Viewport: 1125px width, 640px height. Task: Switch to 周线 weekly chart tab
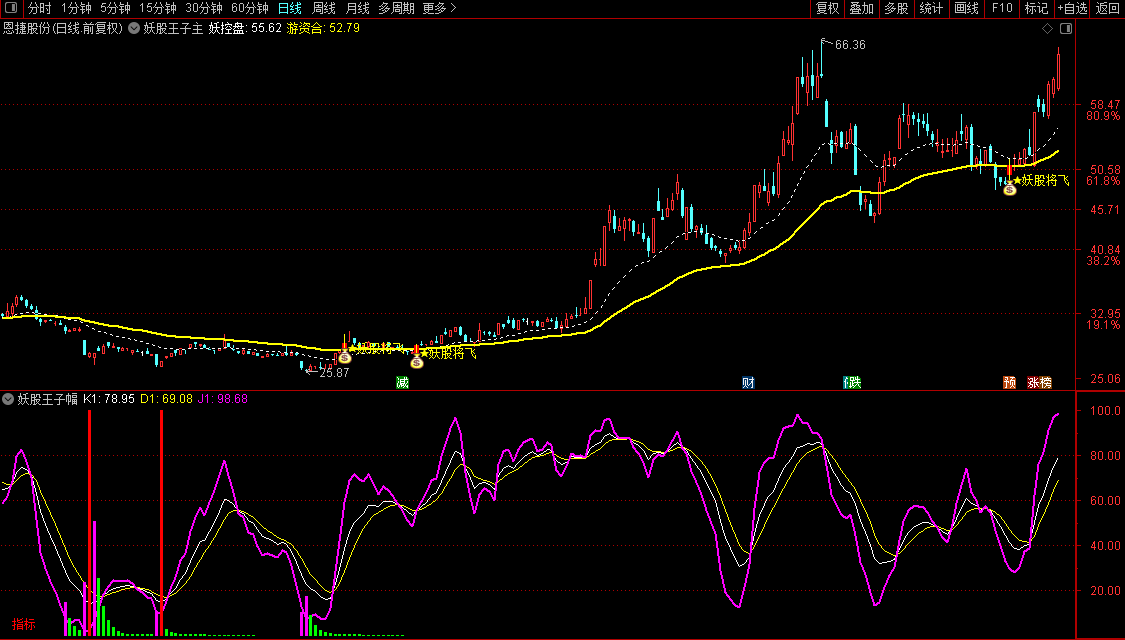coord(324,9)
